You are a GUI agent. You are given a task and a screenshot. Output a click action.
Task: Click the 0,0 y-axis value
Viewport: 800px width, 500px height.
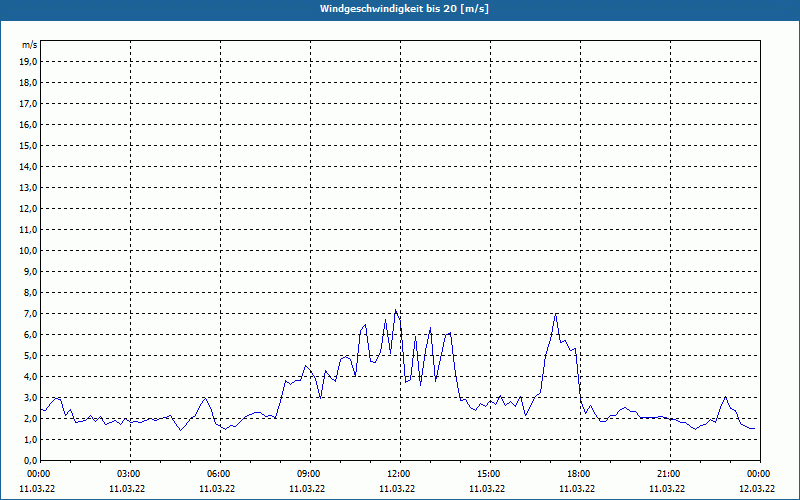click(x=31, y=461)
